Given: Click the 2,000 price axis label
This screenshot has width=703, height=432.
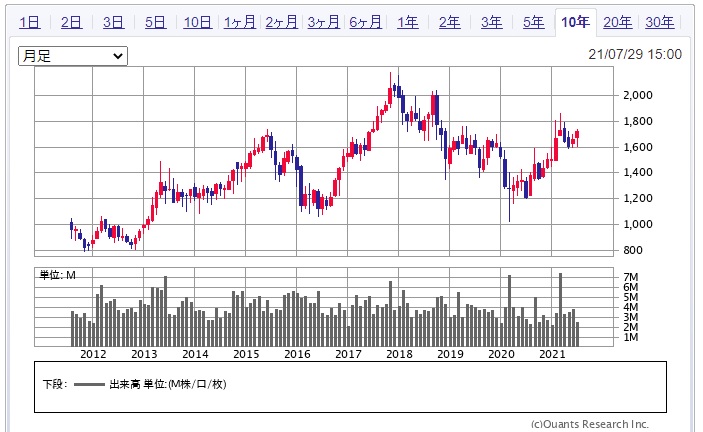Looking at the screenshot, I should tap(638, 95).
